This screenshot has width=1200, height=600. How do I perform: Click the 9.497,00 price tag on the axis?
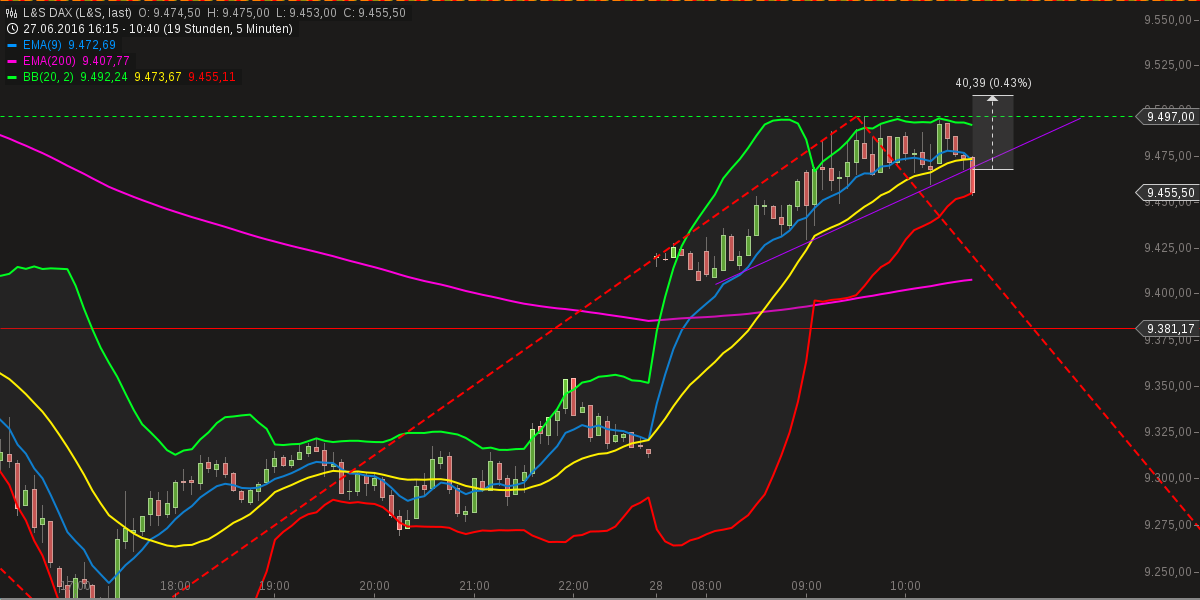click(1168, 116)
